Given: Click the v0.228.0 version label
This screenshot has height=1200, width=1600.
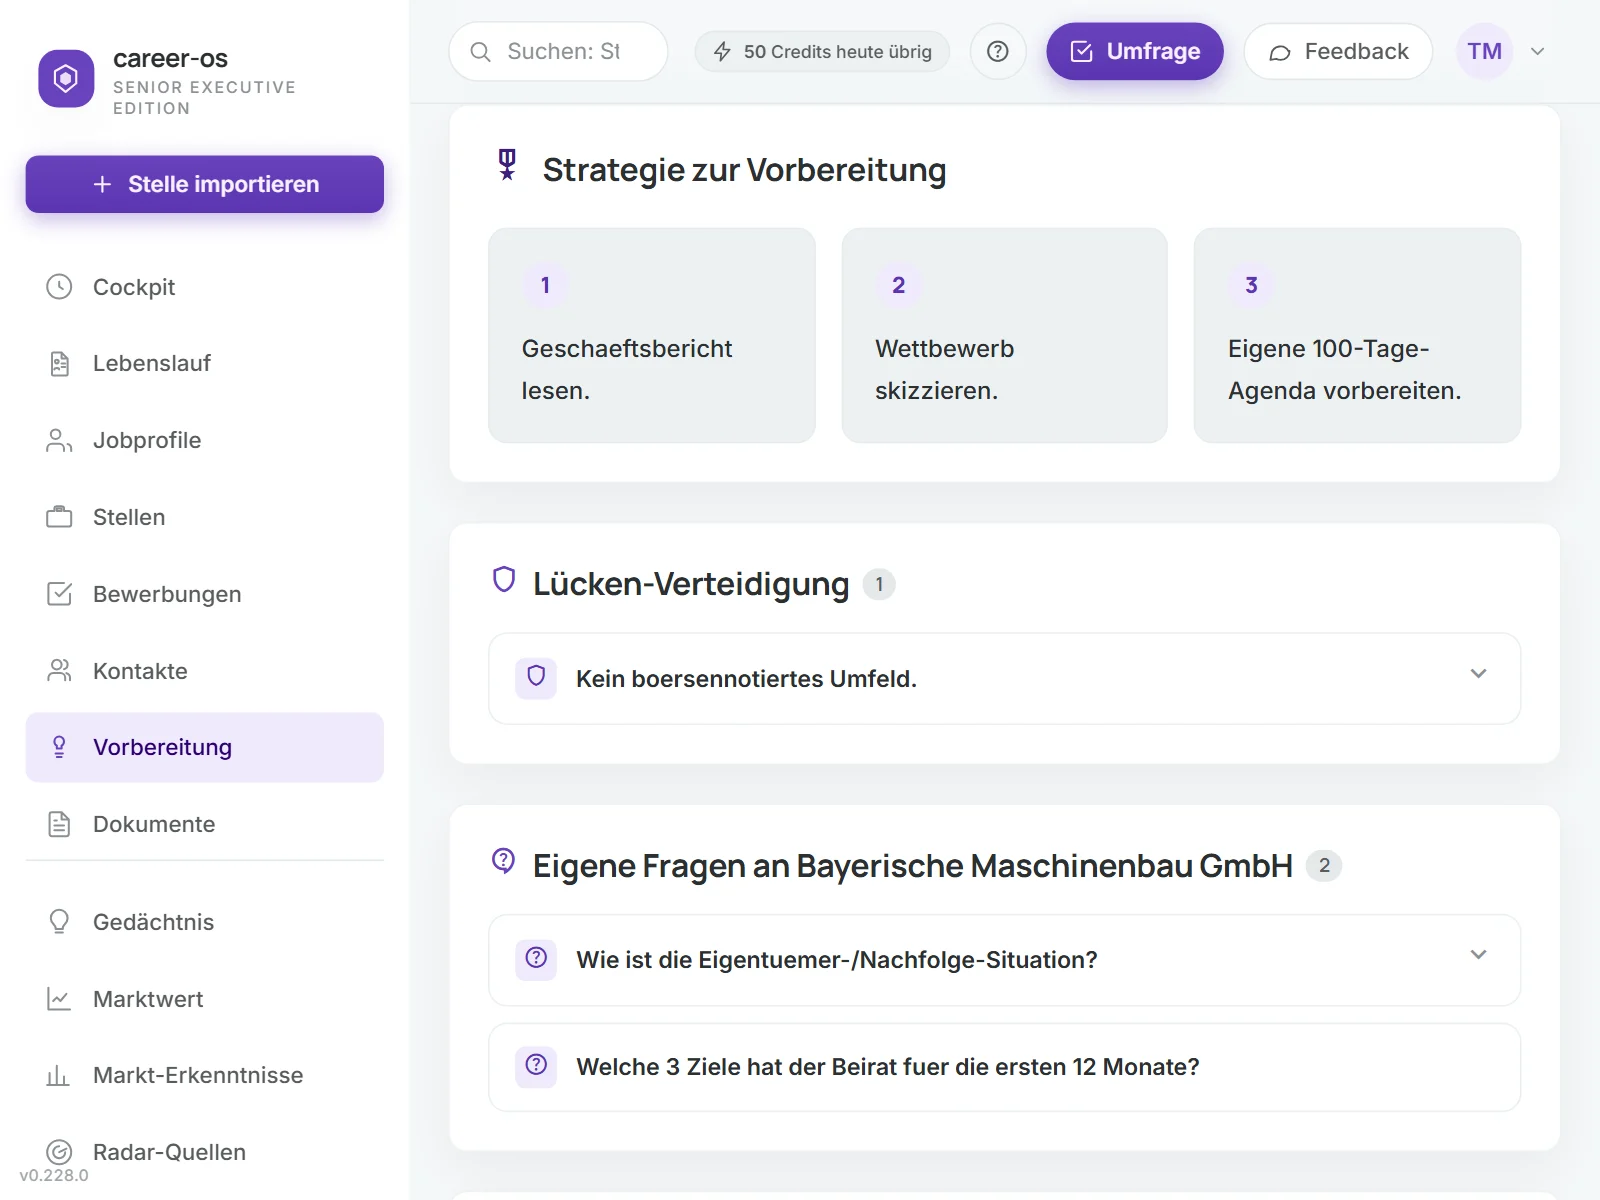Looking at the screenshot, I should pyautogui.click(x=54, y=1176).
